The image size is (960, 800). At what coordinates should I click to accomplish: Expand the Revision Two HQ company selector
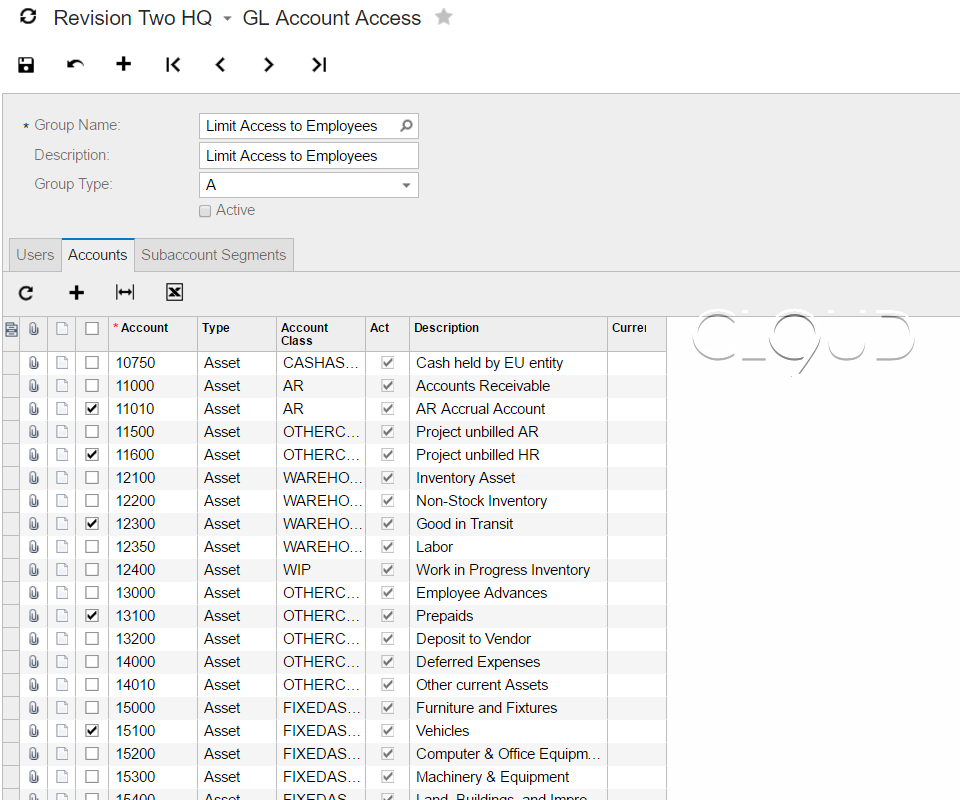227,18
